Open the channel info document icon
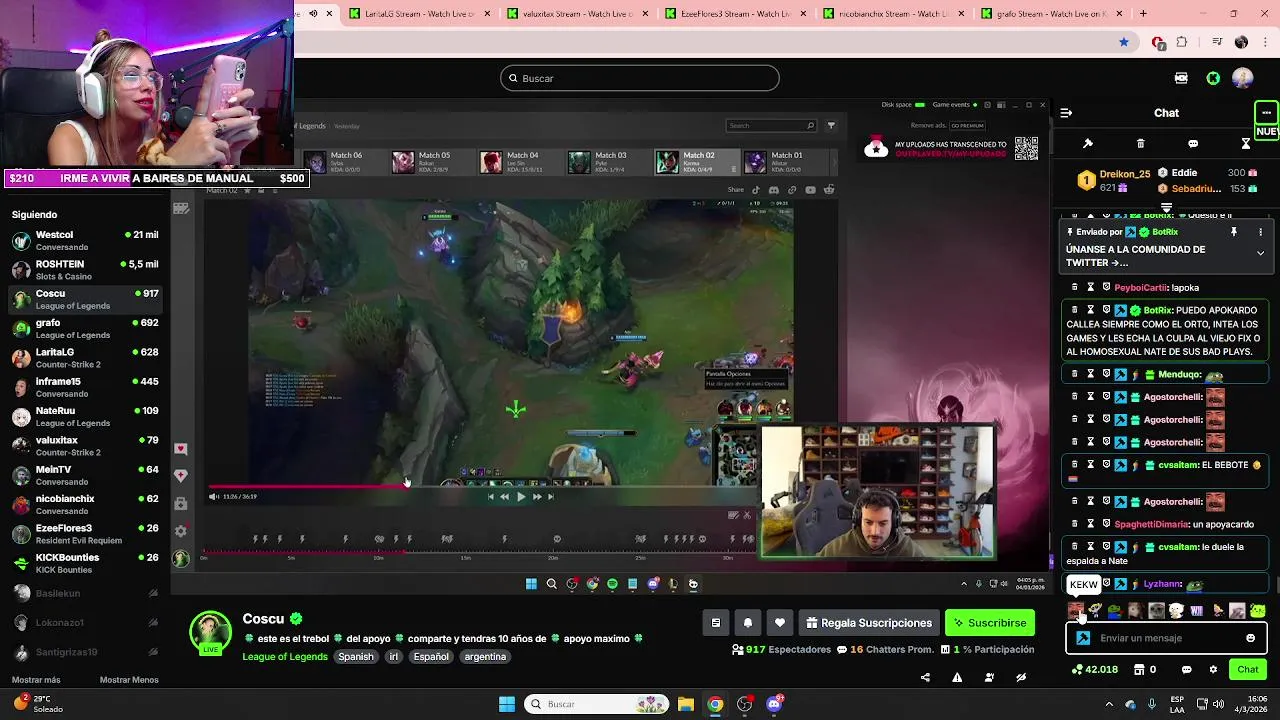Viewport: 1280px width, 720px height. point(716,623)
